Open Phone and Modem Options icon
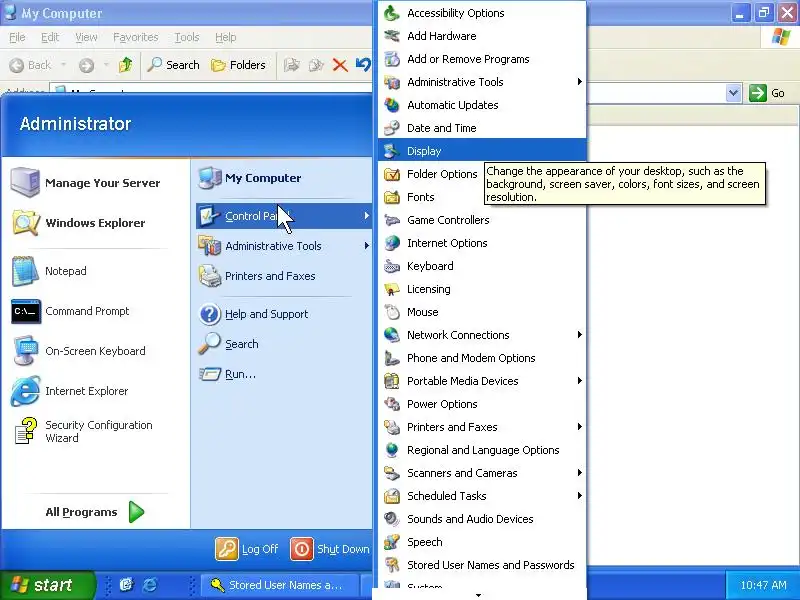 (391, 358)
